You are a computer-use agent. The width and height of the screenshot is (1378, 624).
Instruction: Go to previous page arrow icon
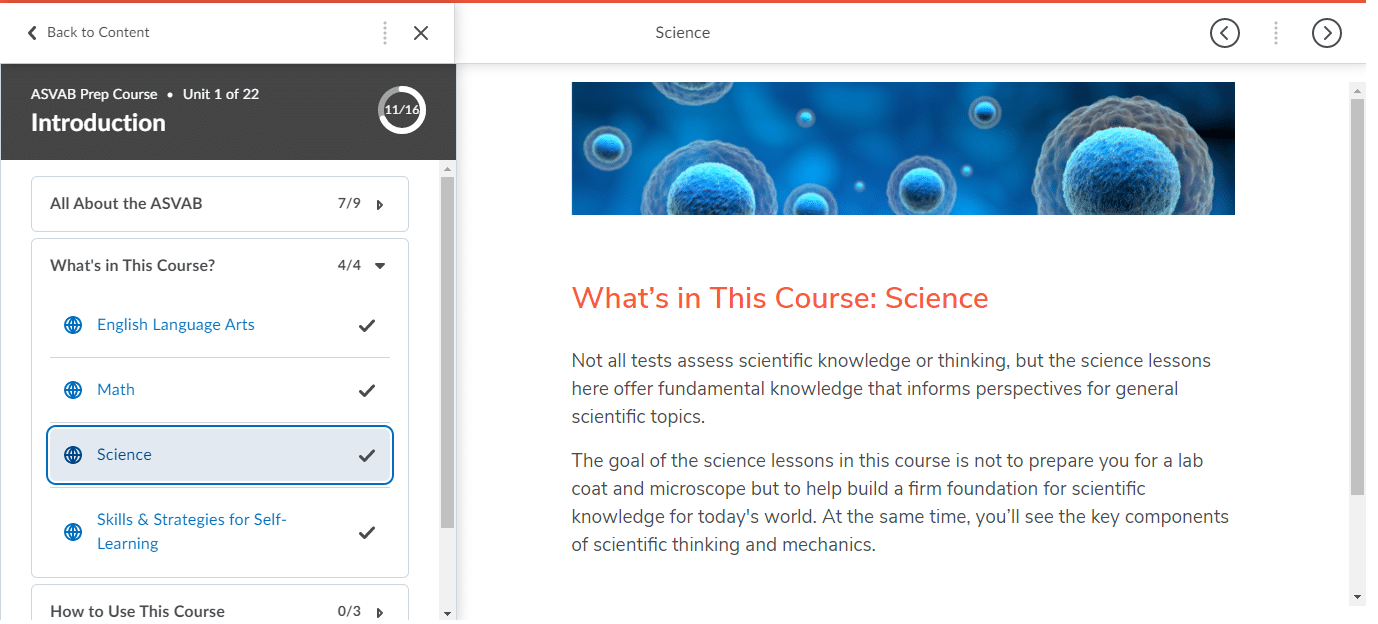pos(1224,33)
